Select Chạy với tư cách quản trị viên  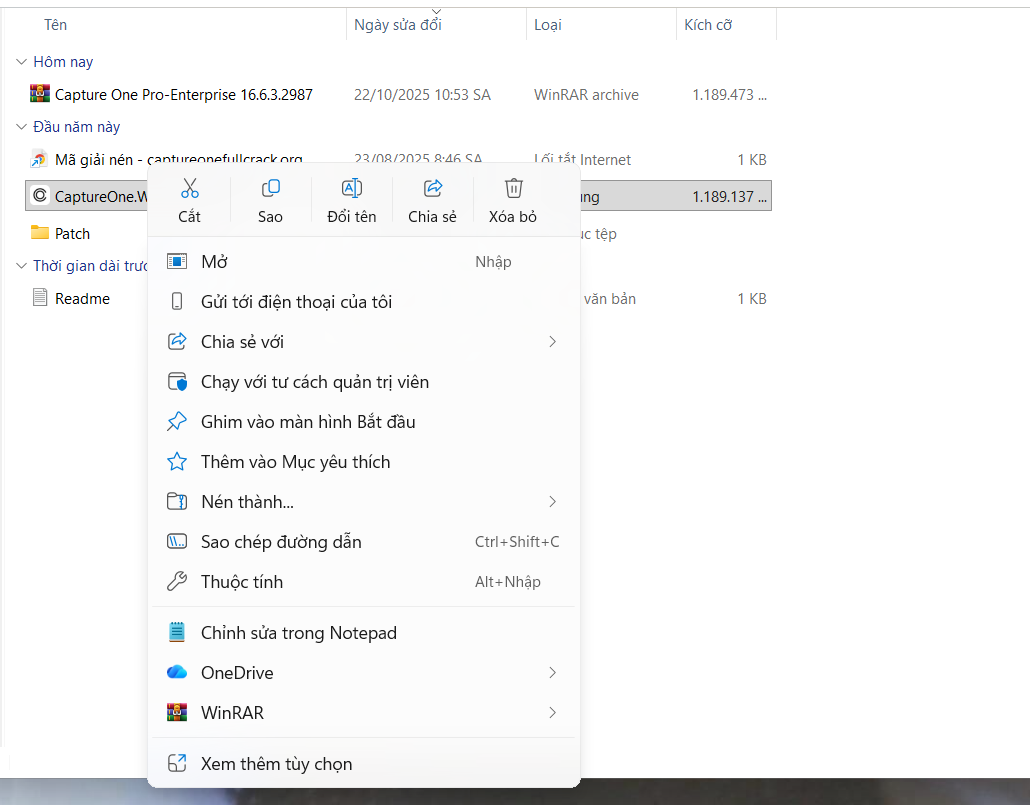tap(314, 382)
